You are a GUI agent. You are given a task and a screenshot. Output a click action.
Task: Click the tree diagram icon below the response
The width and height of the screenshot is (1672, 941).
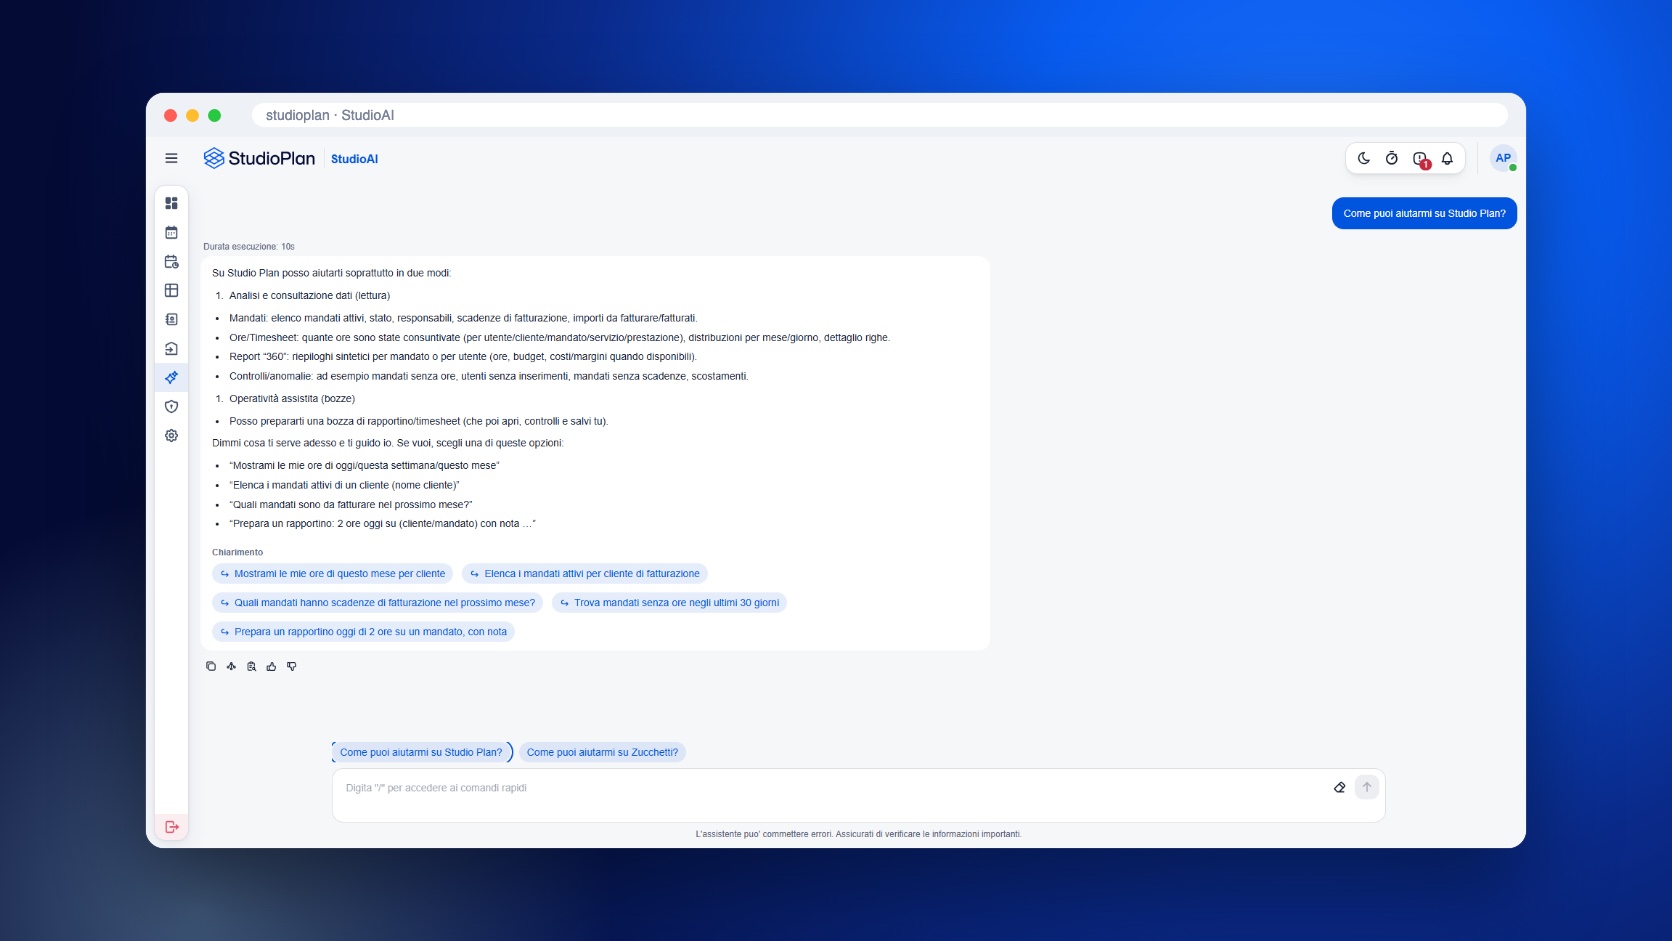coord(231,666)
